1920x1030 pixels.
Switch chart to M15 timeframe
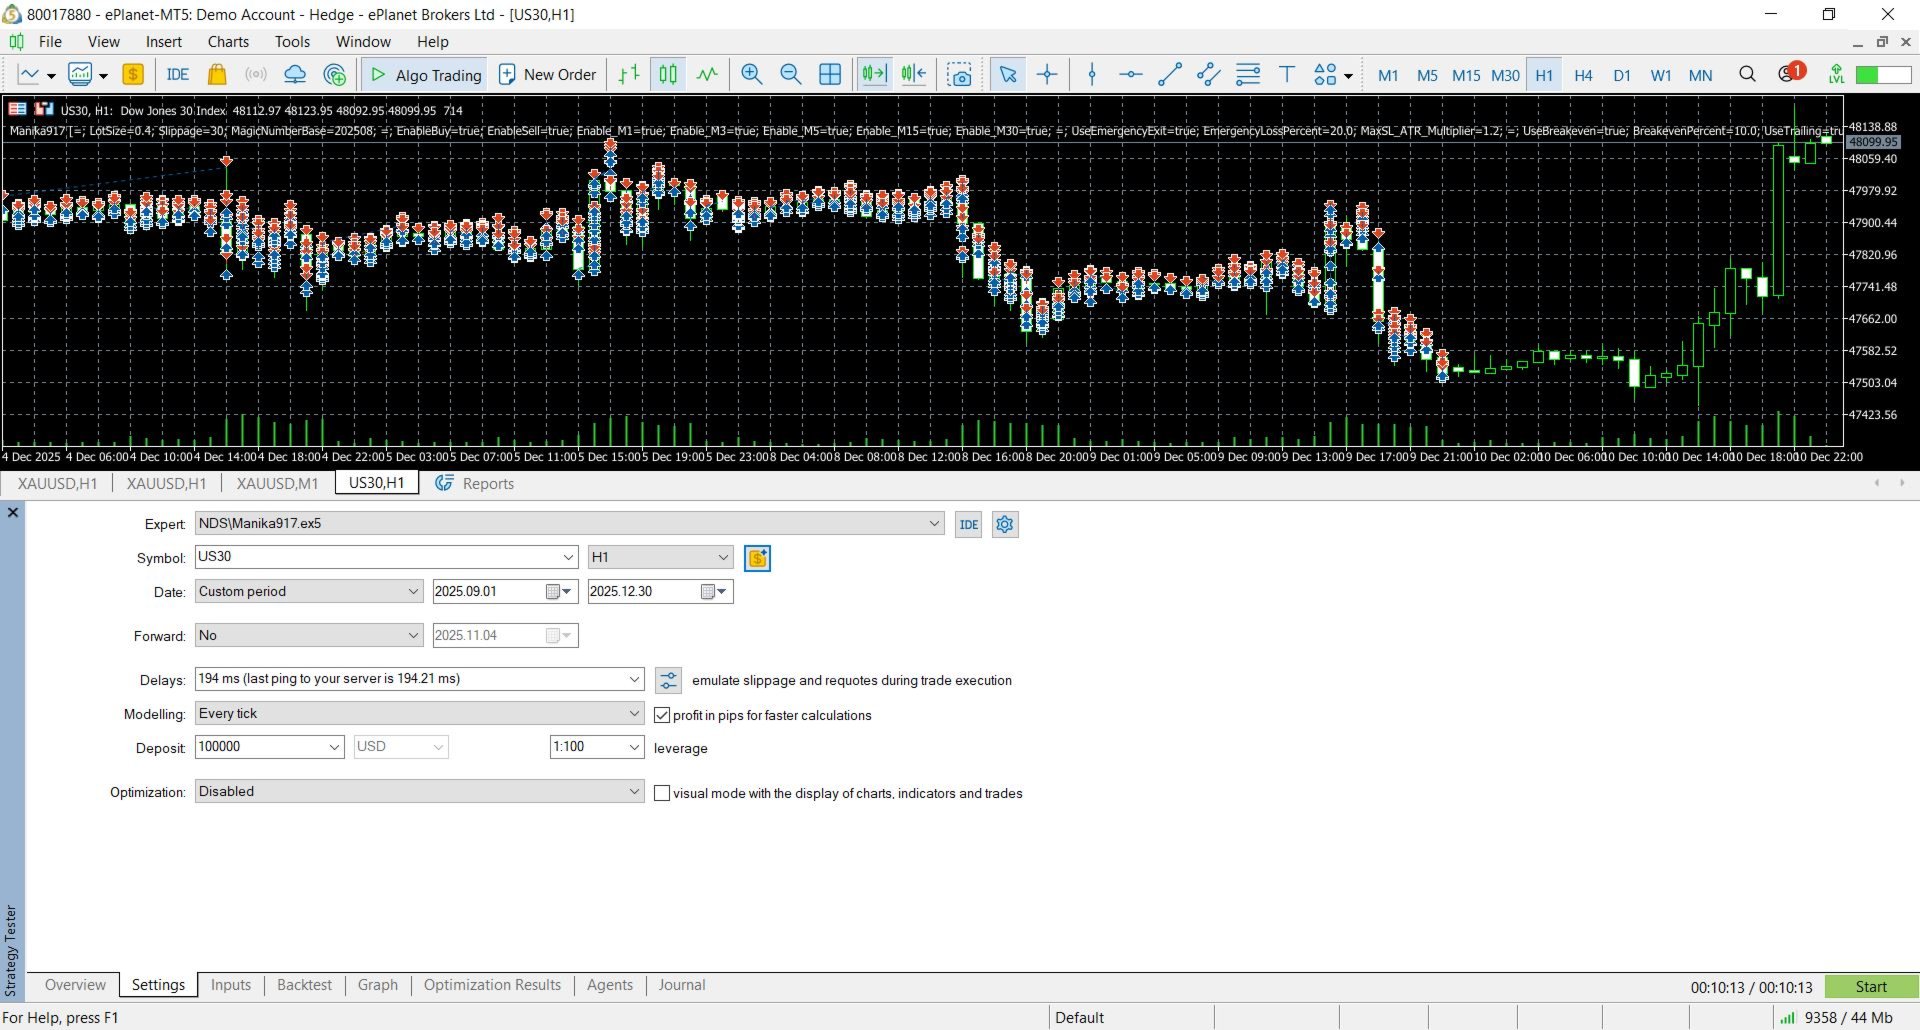point(1466,75)
